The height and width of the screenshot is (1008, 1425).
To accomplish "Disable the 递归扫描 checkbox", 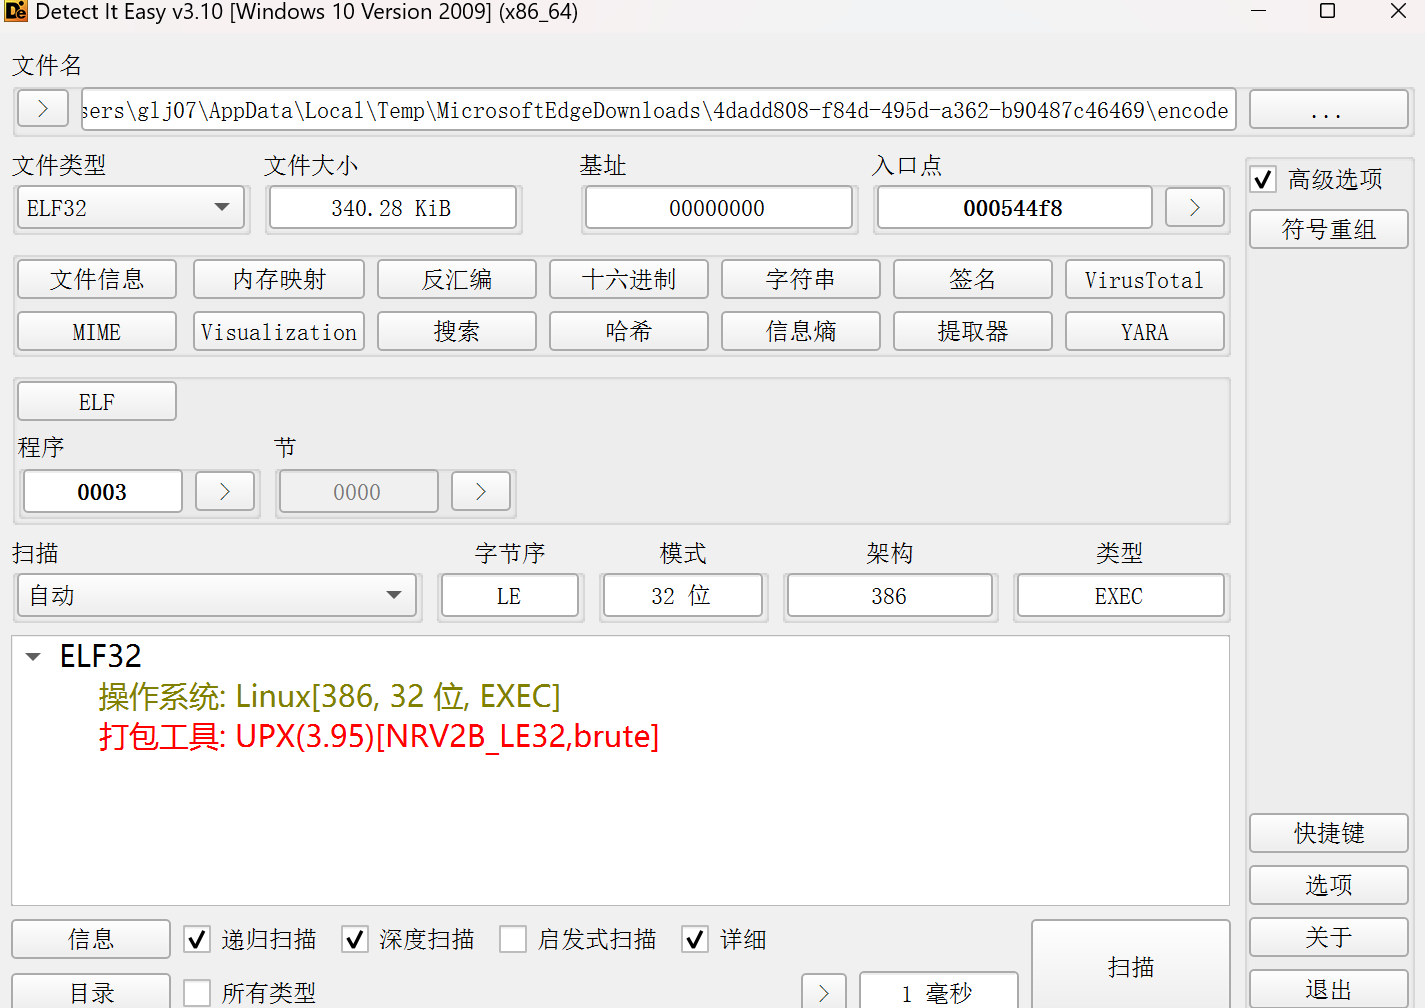I will [197, 939].
